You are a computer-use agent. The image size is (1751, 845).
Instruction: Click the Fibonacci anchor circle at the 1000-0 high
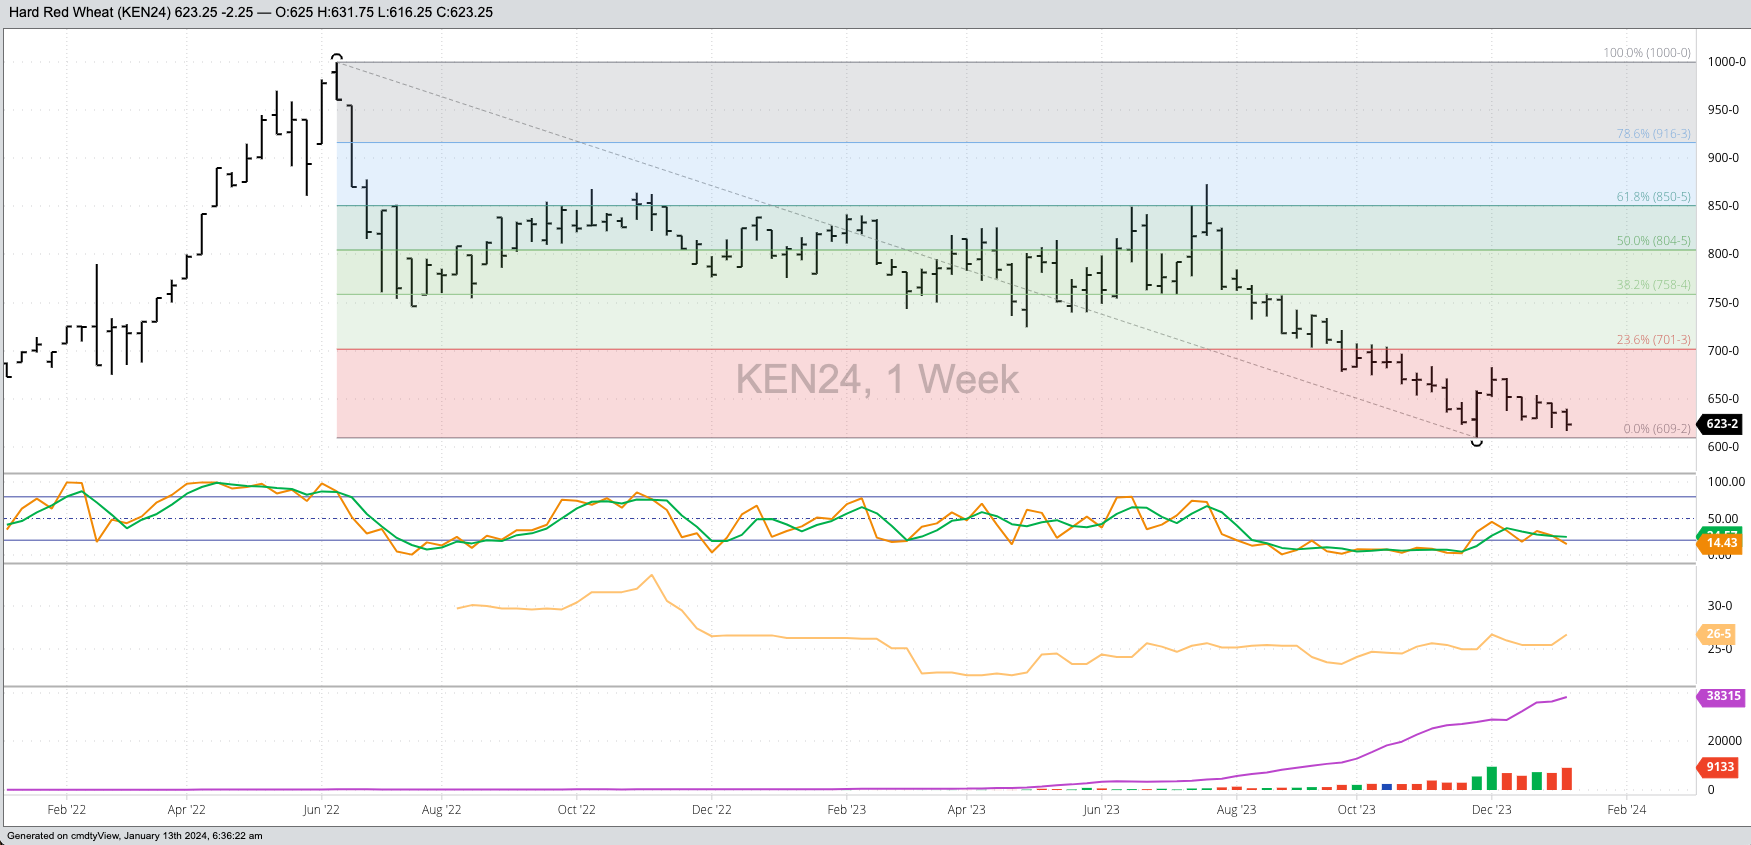[337, 59]
